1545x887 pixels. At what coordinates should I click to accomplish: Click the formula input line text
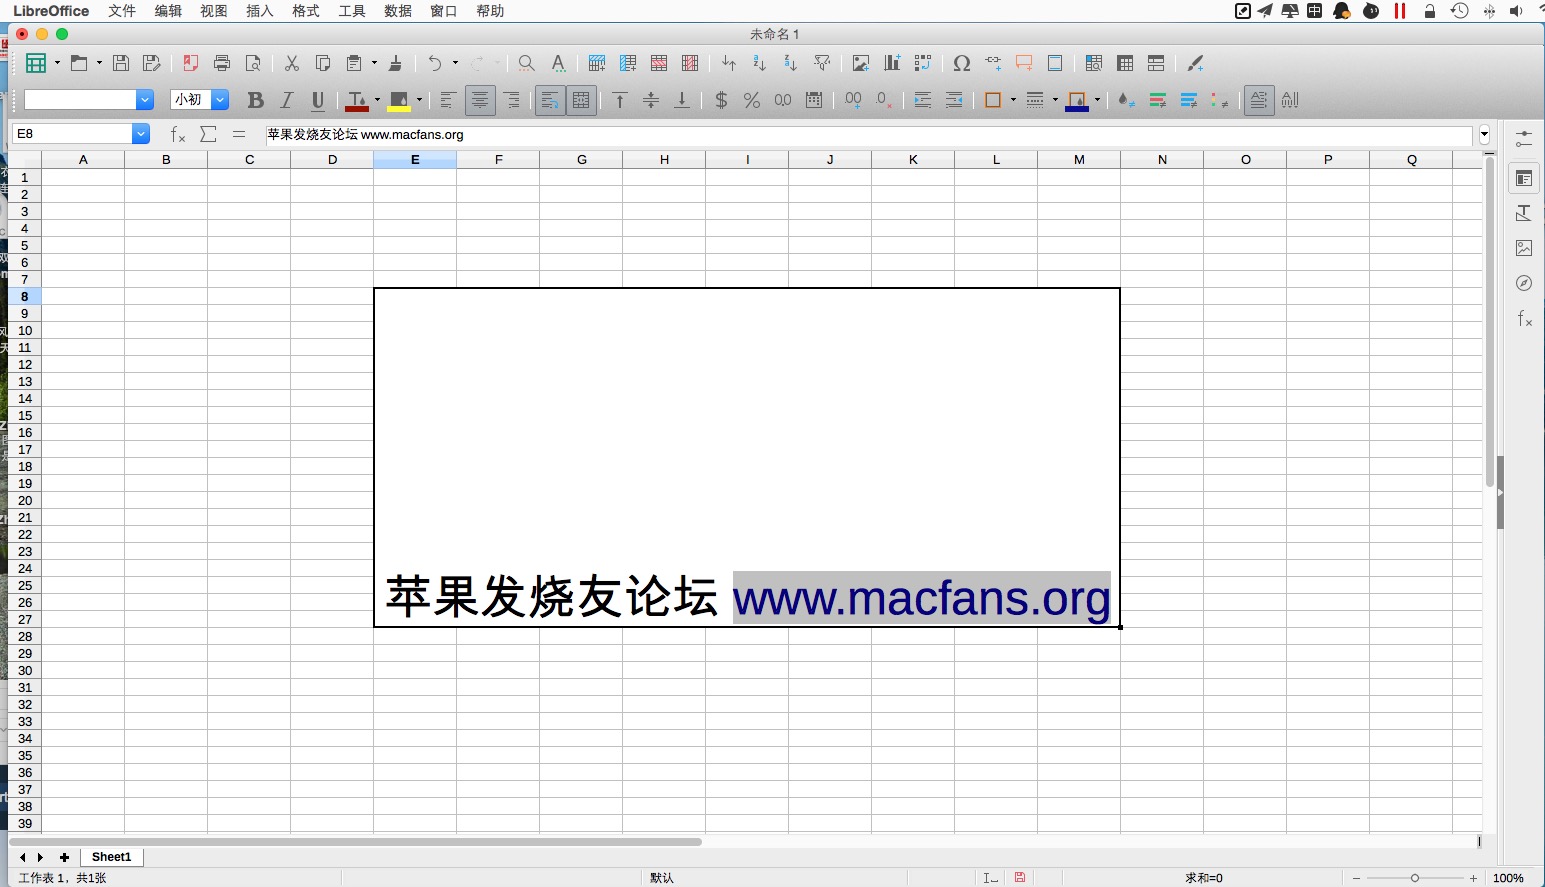coord(366,134)
